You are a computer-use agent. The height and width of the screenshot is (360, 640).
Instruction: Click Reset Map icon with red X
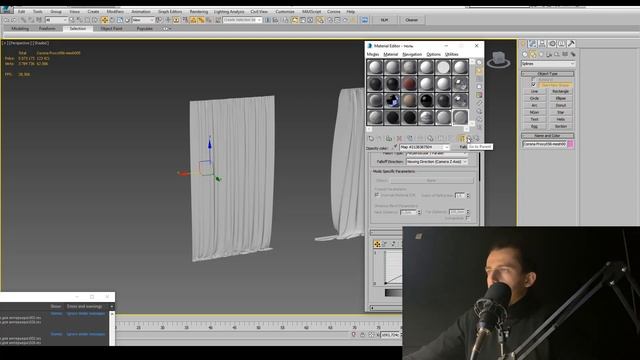[x=400, y=139]
